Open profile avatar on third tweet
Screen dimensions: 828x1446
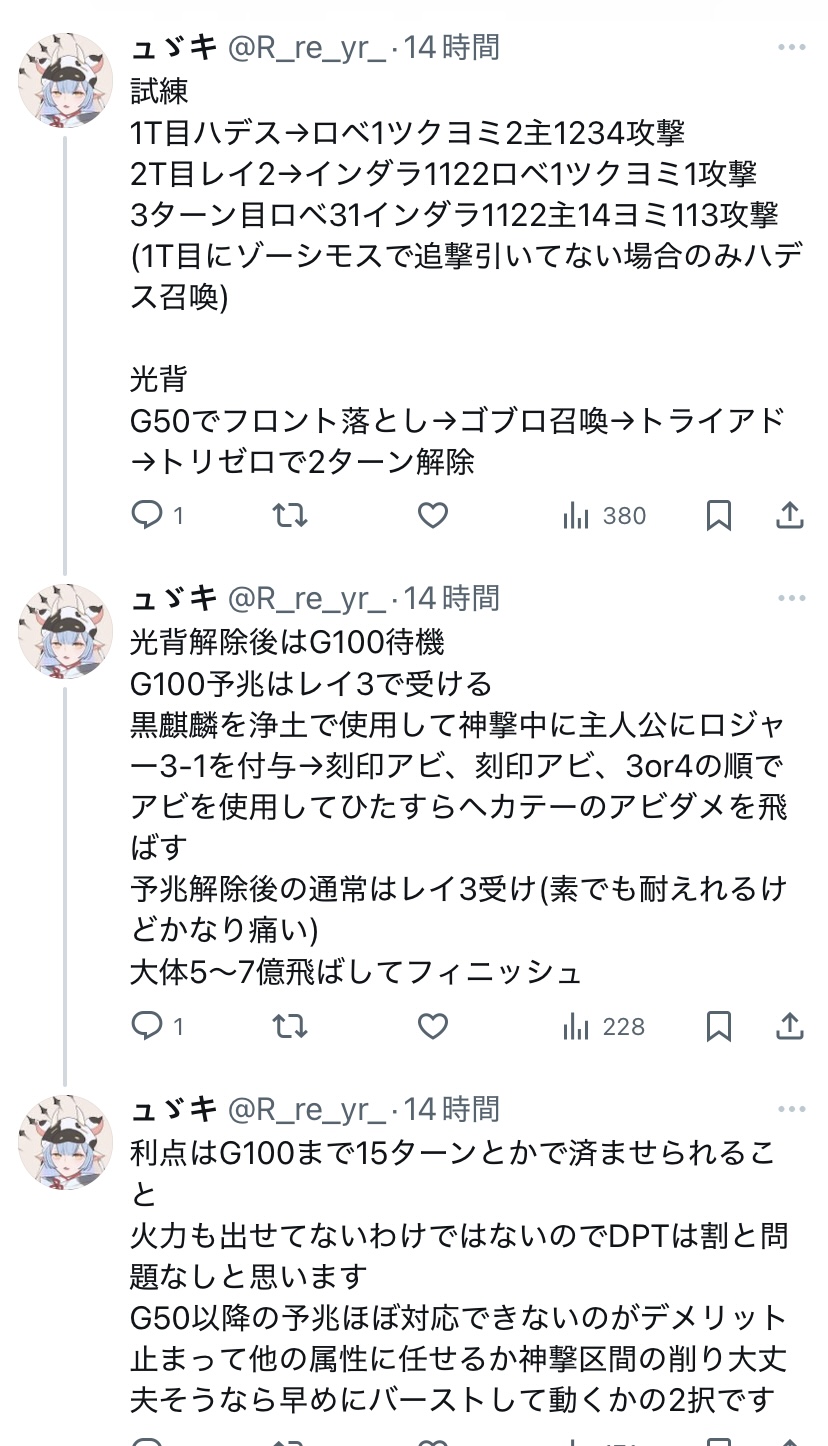coord(66,1141)
